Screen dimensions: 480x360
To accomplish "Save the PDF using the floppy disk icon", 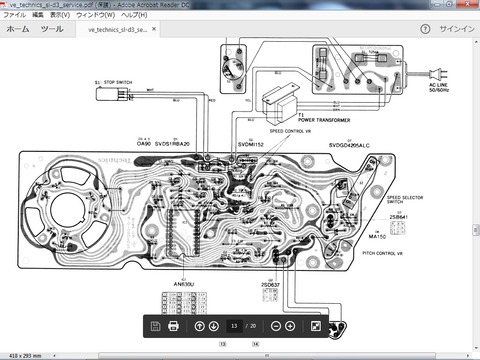I will click(x=155, y=326).
